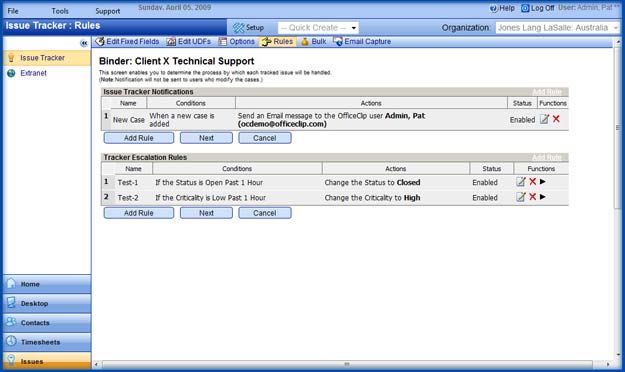Click the scroll right arrow at bottom
The image size is (625, 372).
[x=608, y=364]
